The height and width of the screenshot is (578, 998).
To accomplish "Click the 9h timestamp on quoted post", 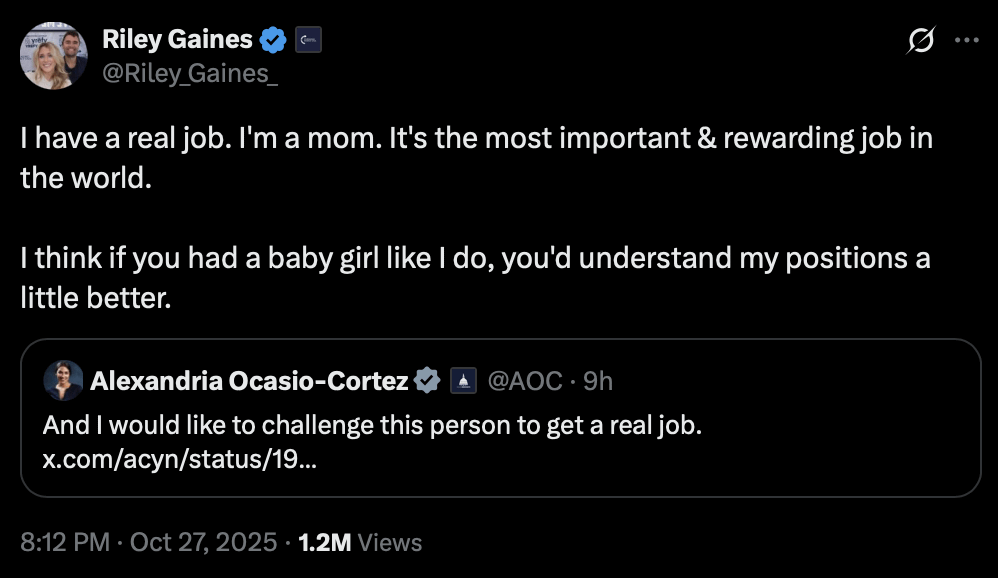I will pyautogui.click(x=597, y=380).
